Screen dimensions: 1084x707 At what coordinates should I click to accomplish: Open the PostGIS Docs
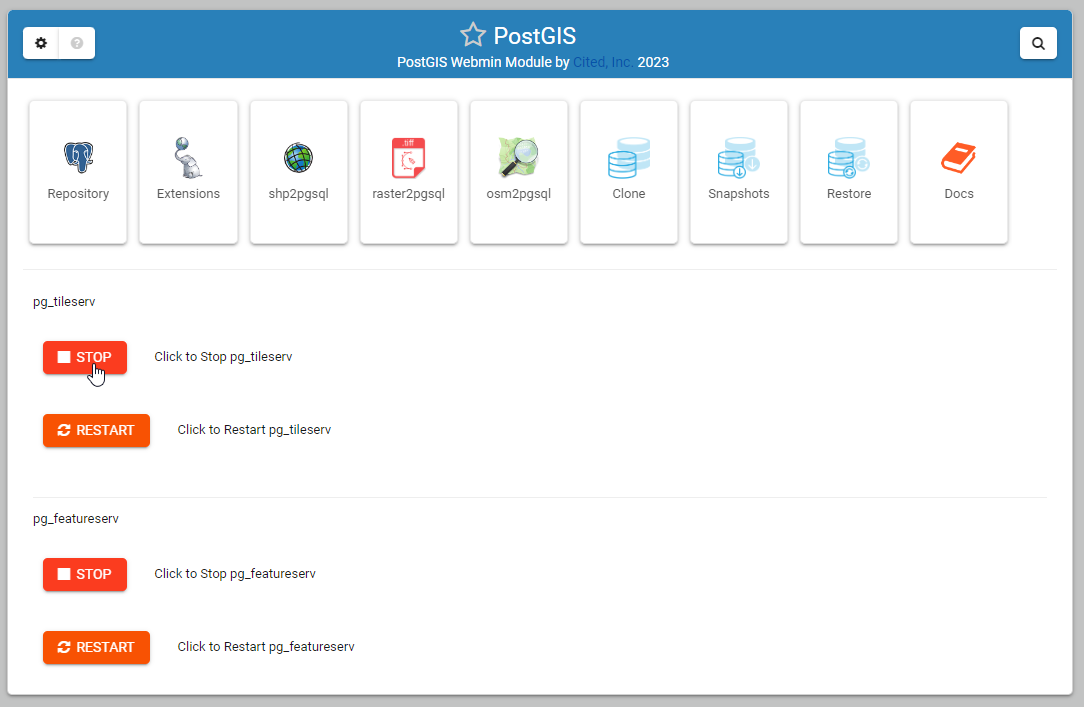pyautogui.click(x=958, y=170)
